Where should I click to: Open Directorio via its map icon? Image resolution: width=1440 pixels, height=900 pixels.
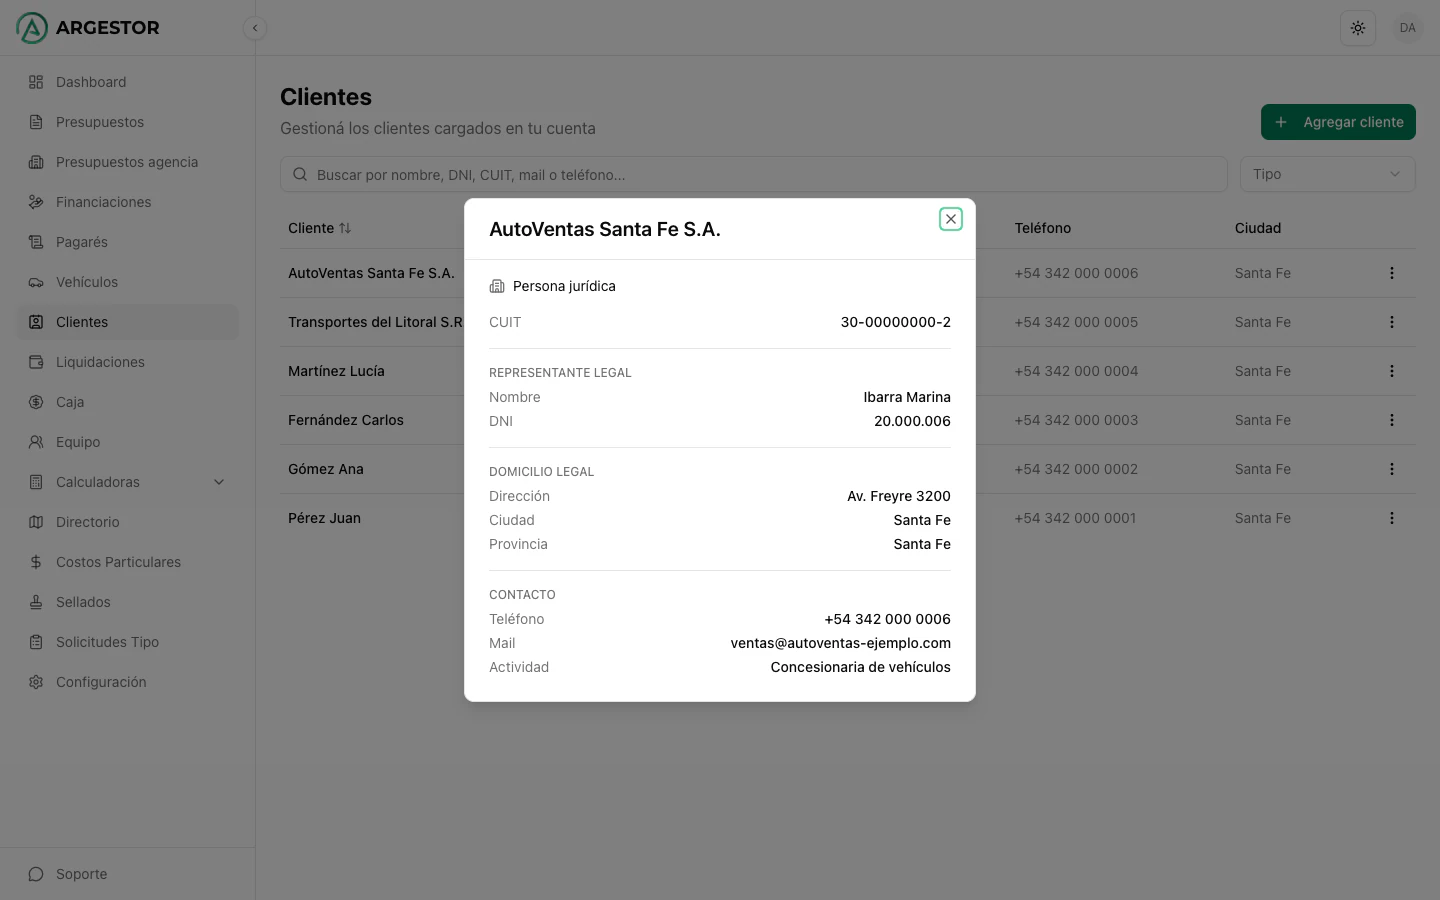pos(36,522)
